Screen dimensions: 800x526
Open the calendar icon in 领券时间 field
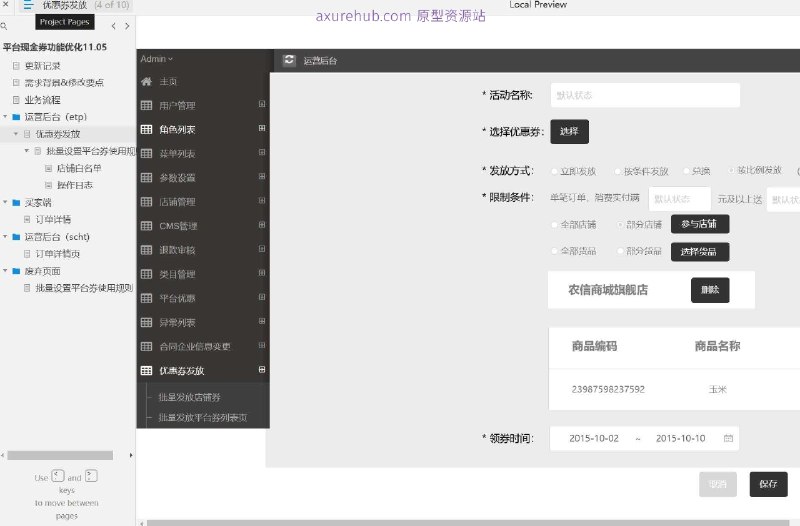point(728,438)
